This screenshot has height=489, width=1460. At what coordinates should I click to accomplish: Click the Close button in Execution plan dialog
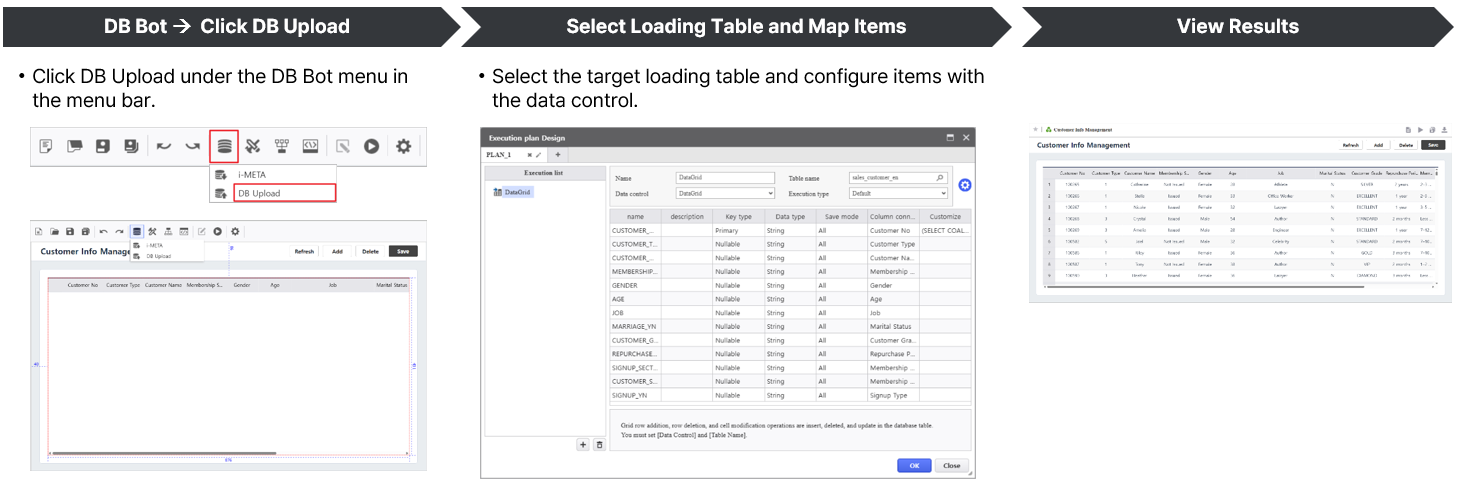tap(951, 465)
